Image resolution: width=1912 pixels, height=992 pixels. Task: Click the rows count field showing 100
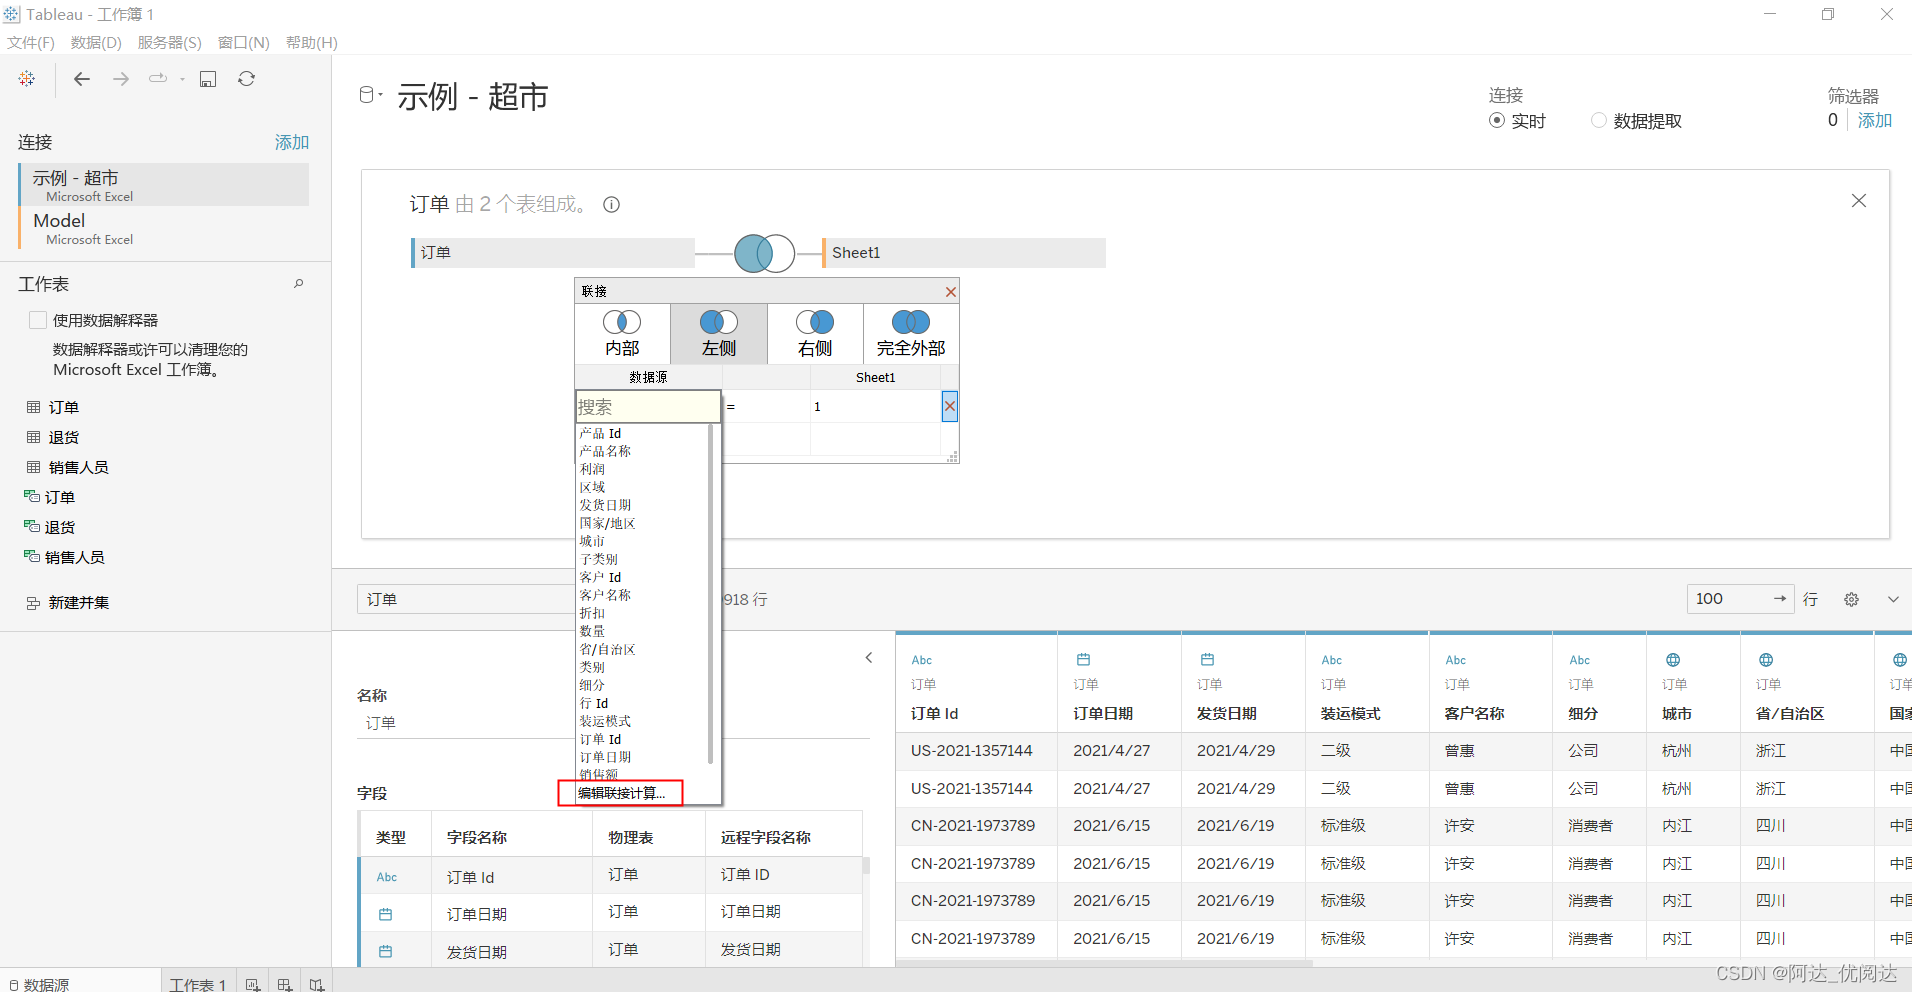click(x=1740, y=599)
